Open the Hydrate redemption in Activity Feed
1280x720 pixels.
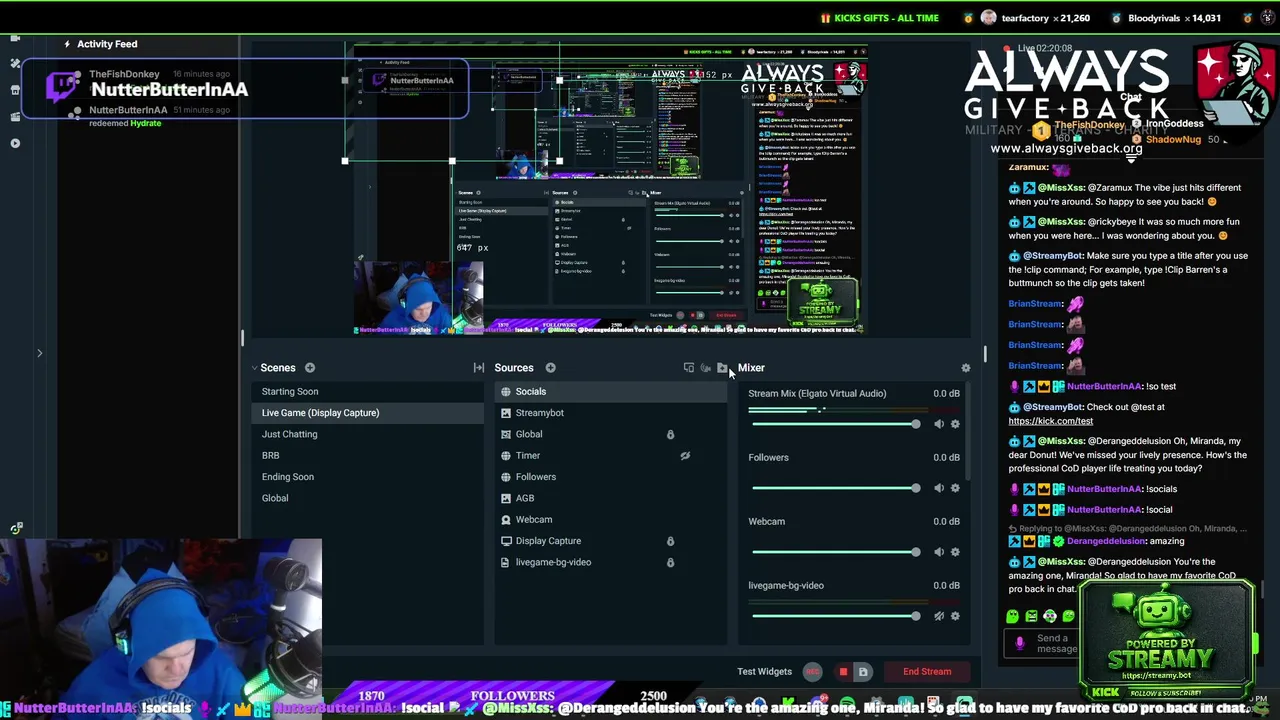point(145,123)
